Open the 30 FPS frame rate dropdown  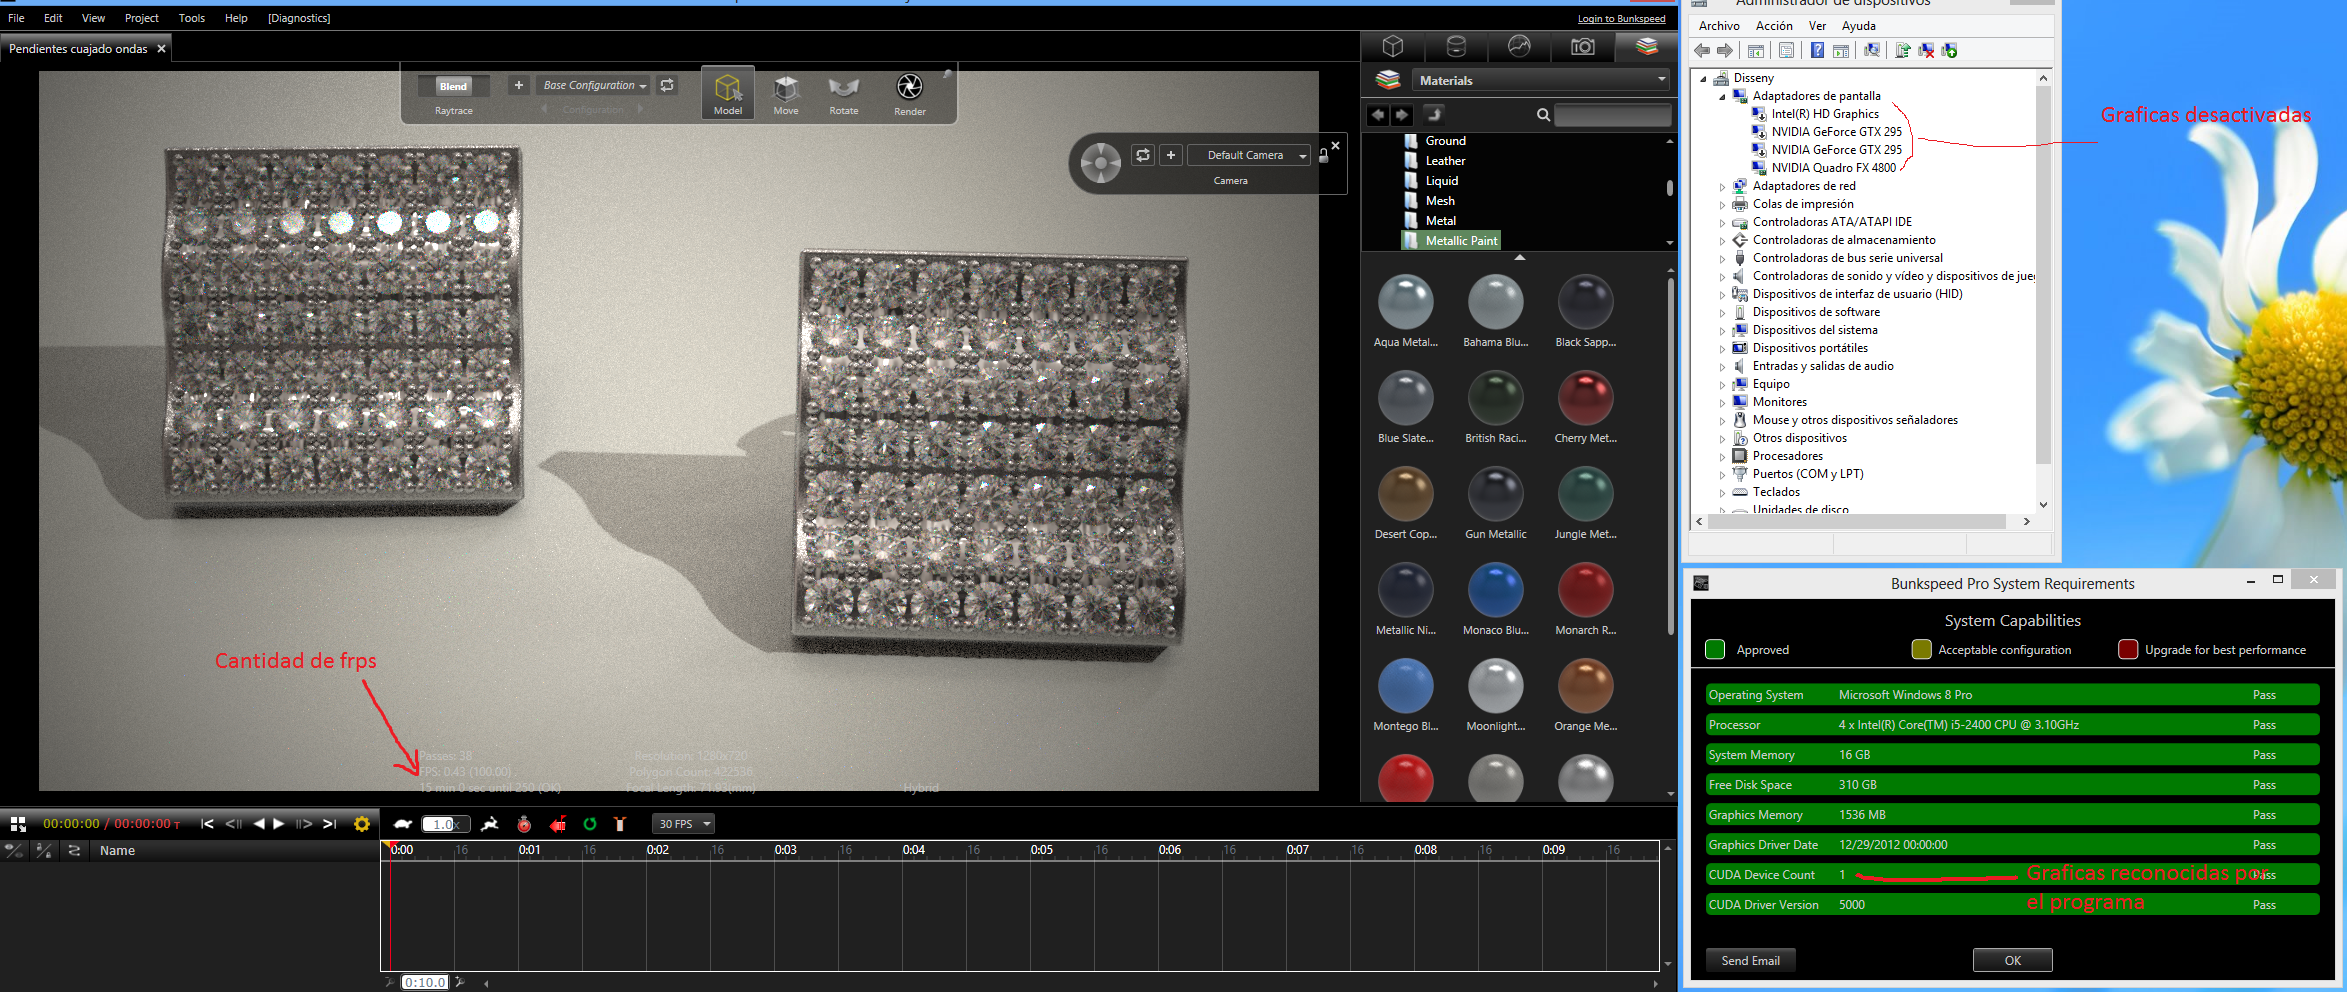pyautogui.click(x=683, y=824)
